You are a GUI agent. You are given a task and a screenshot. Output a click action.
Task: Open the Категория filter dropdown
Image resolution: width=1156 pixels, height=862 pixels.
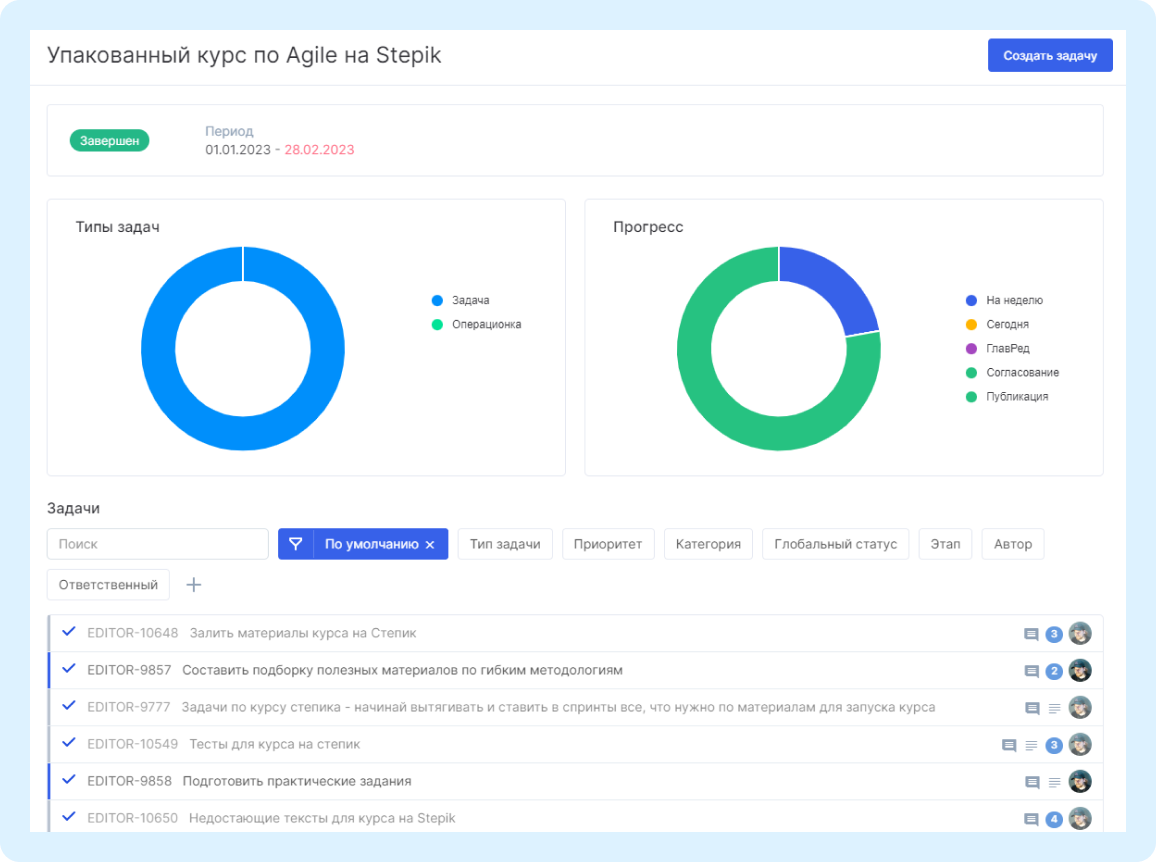pos(708,543)
